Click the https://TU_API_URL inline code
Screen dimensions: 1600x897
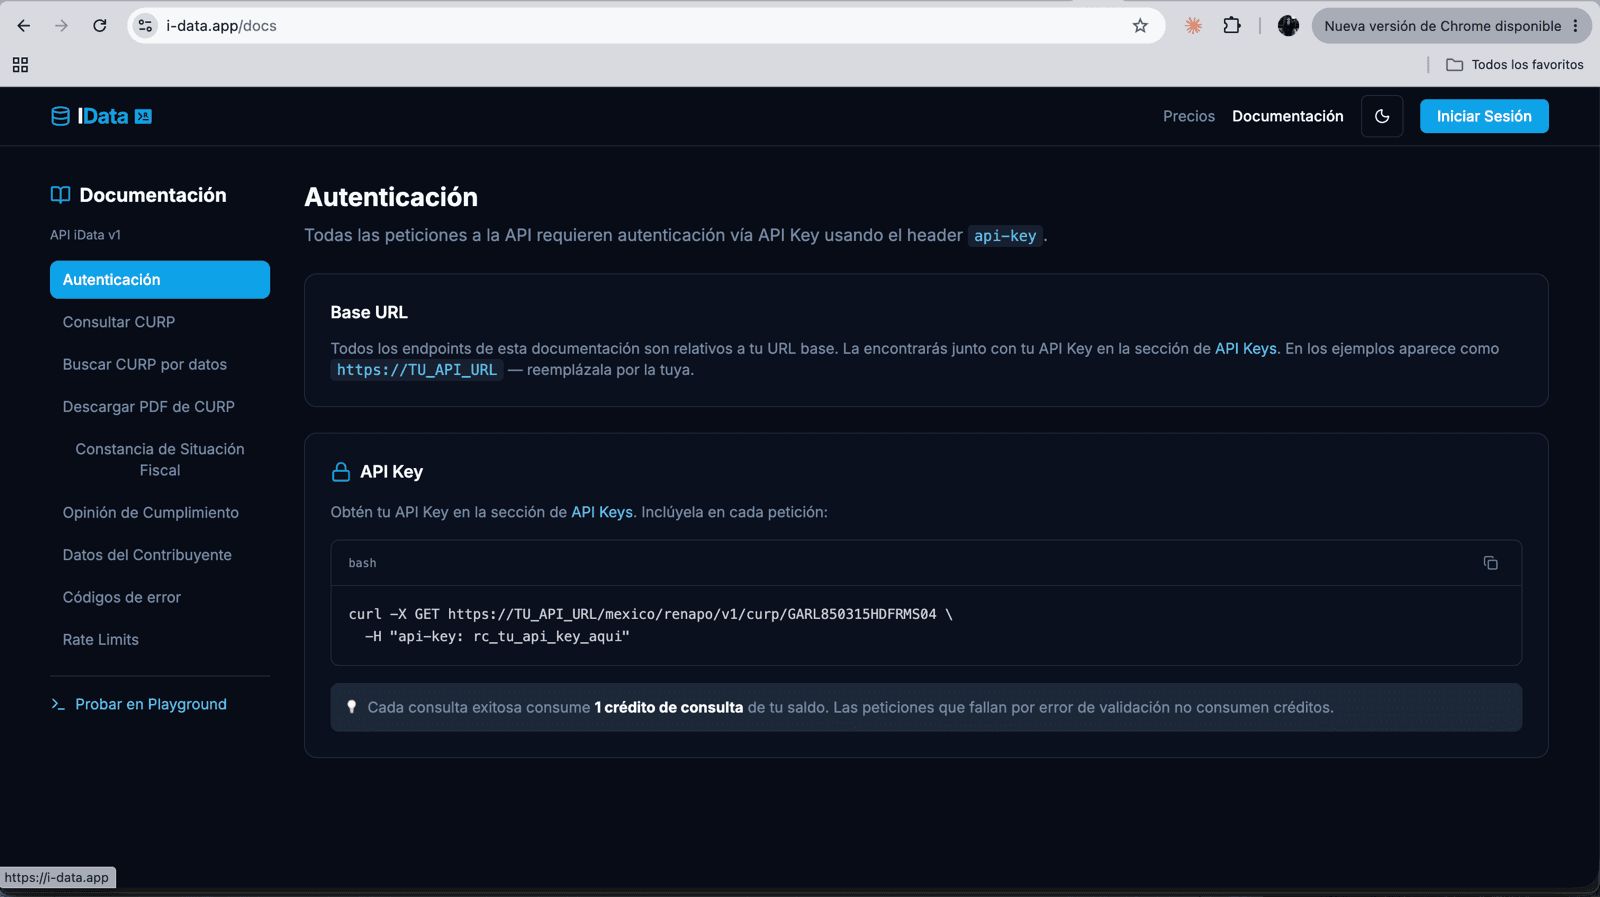417,370
